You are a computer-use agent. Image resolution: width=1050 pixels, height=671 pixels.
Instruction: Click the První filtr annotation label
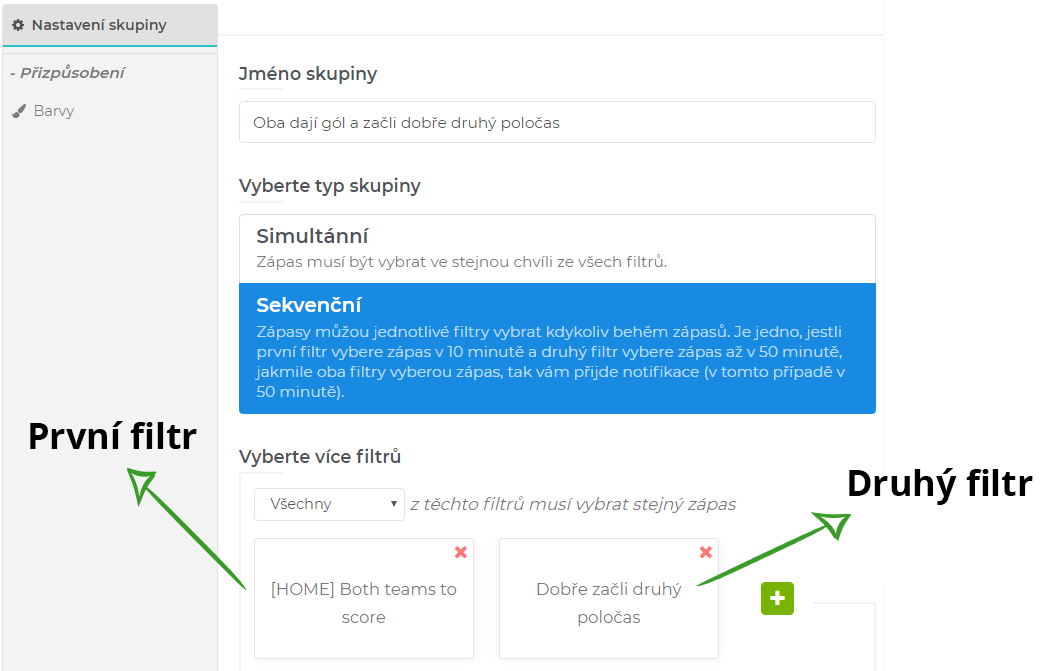[x=112, y=435]
